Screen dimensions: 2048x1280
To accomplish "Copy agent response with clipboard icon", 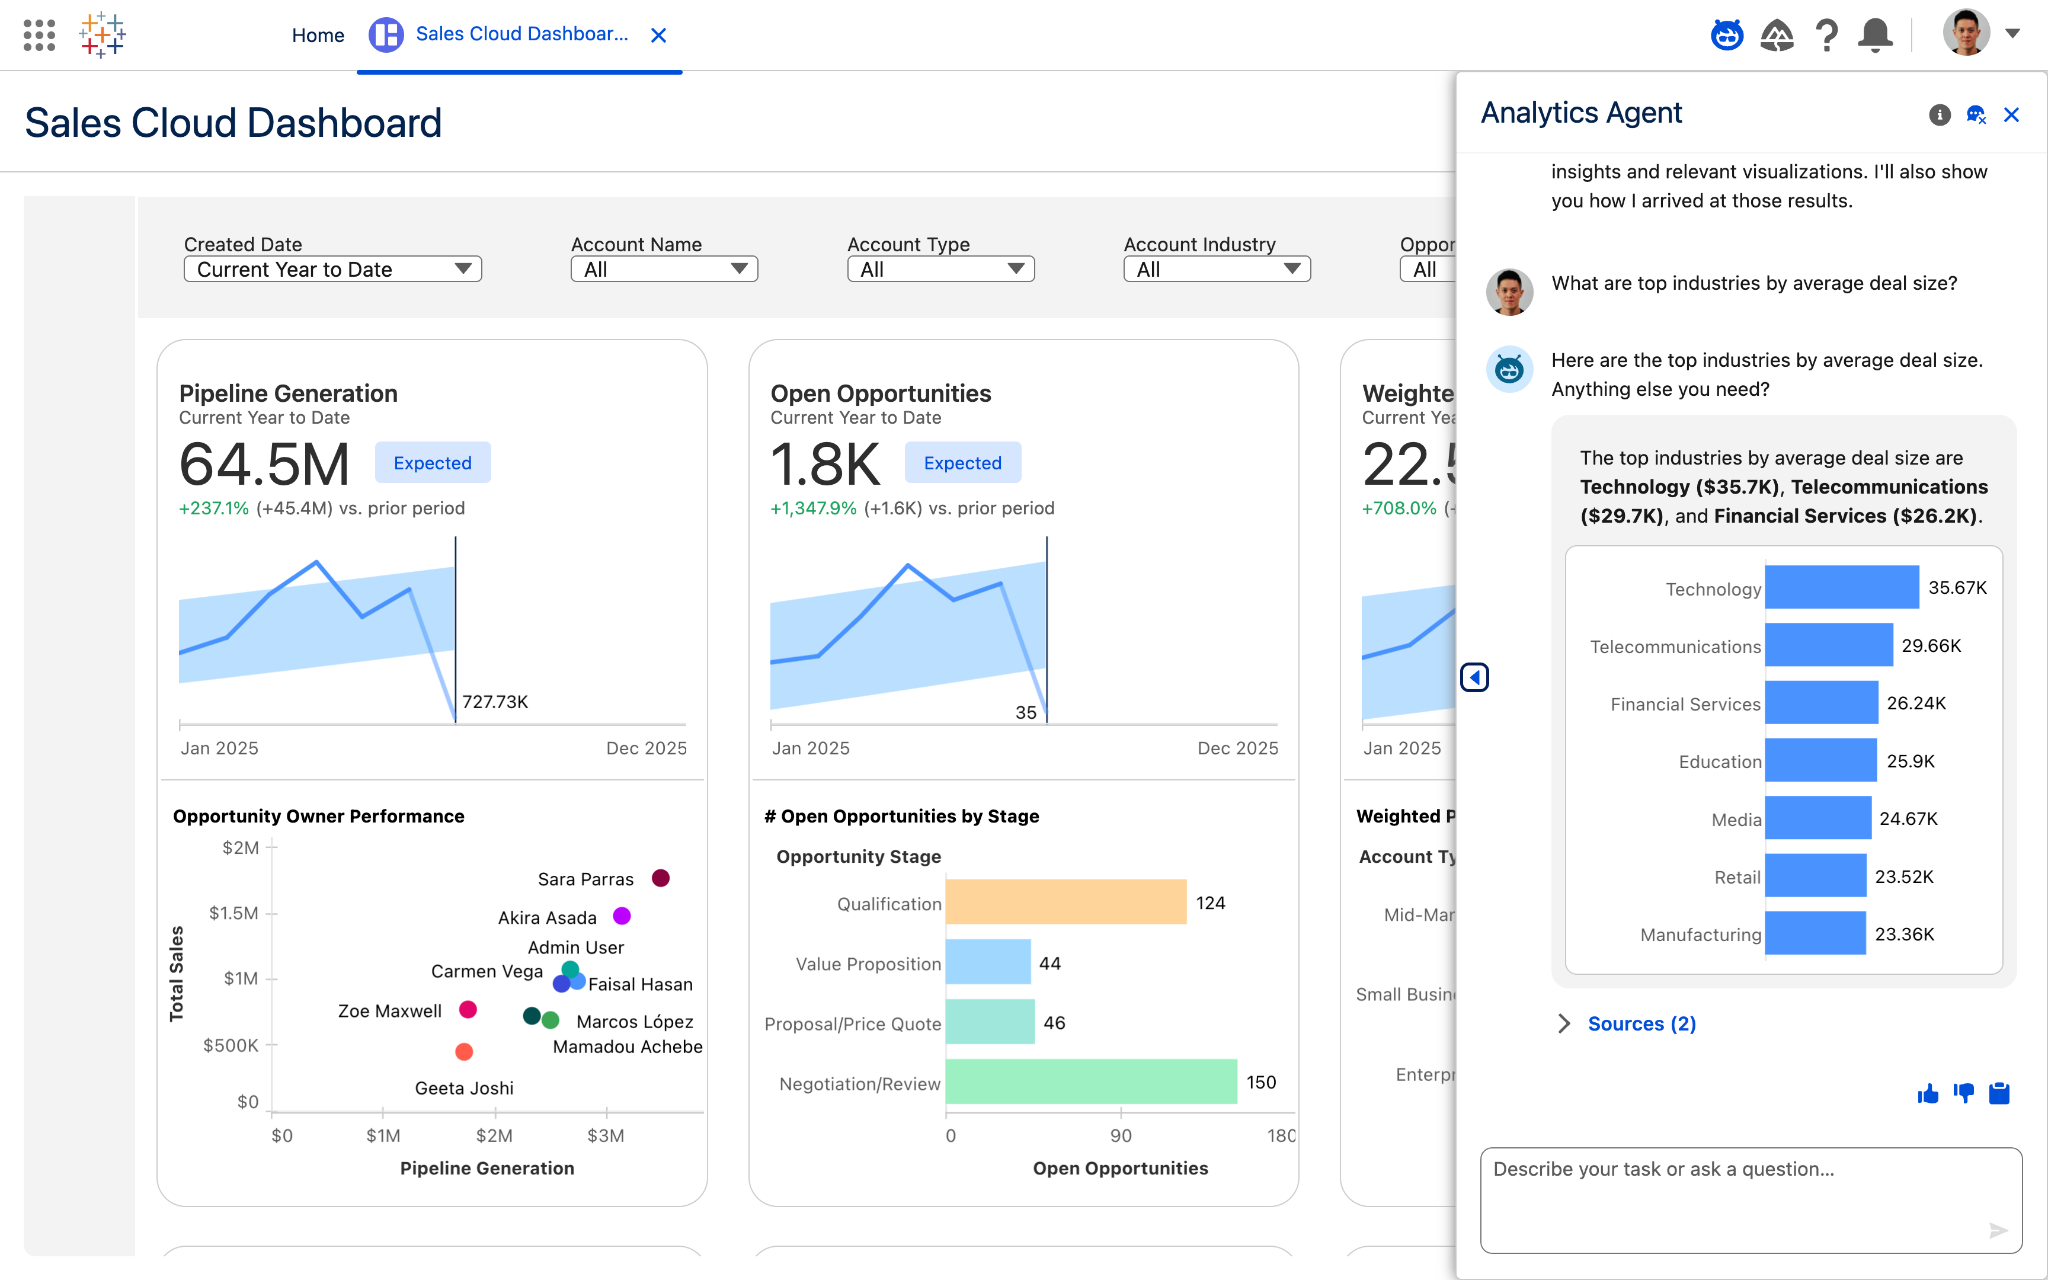I will pos(1999,1093).
